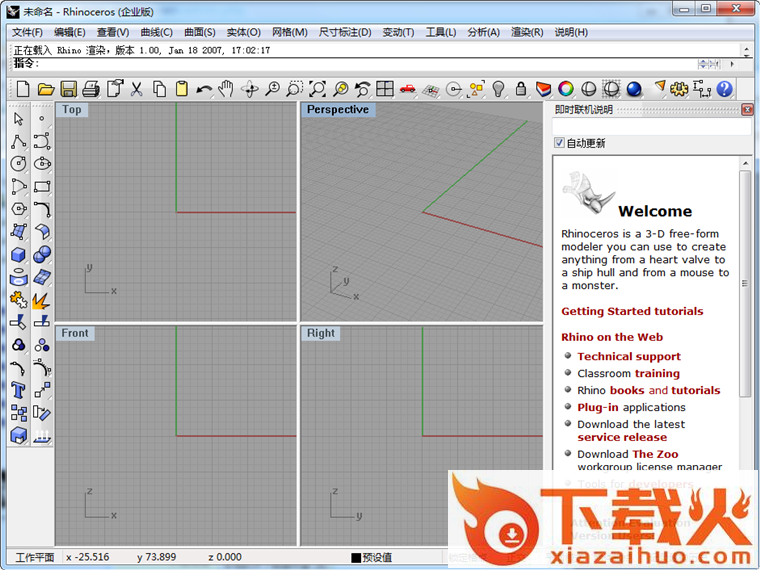Select the polyline tool in the sidebar
The height and width of the screenshot is (570, 760).
tap(19, 142)
